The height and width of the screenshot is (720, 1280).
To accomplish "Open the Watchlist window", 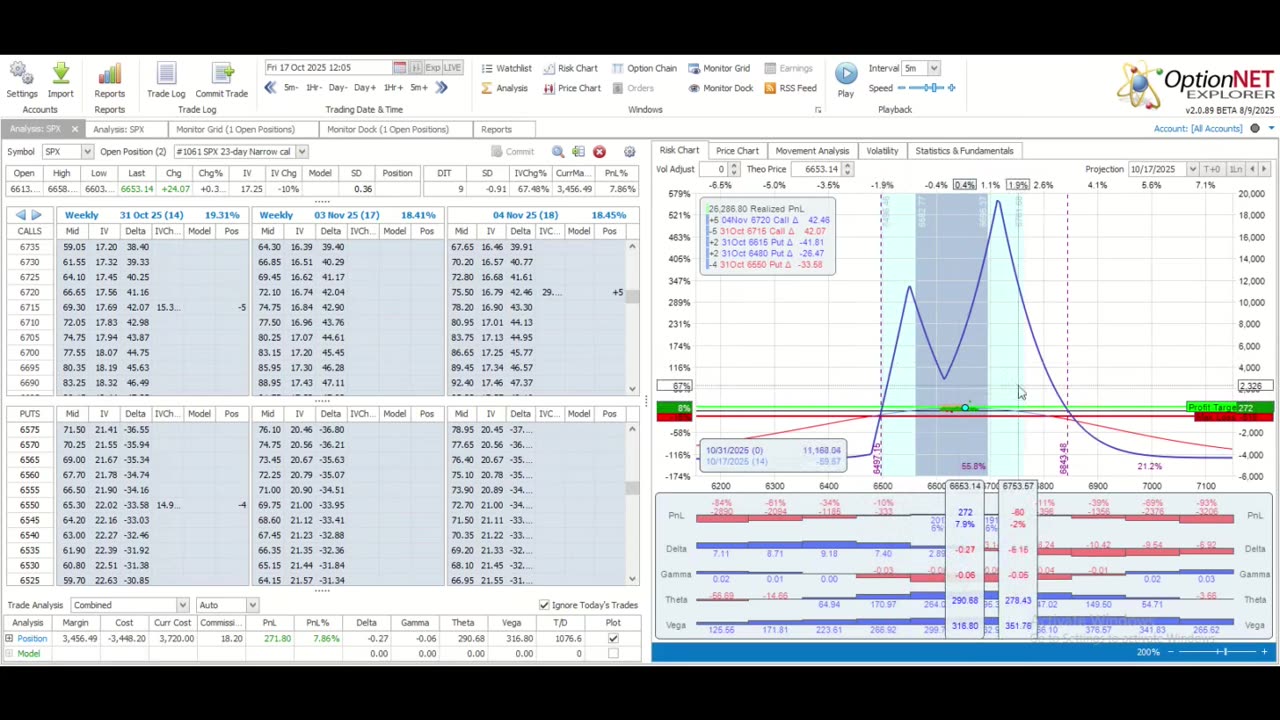I will (x=506, y=68).
